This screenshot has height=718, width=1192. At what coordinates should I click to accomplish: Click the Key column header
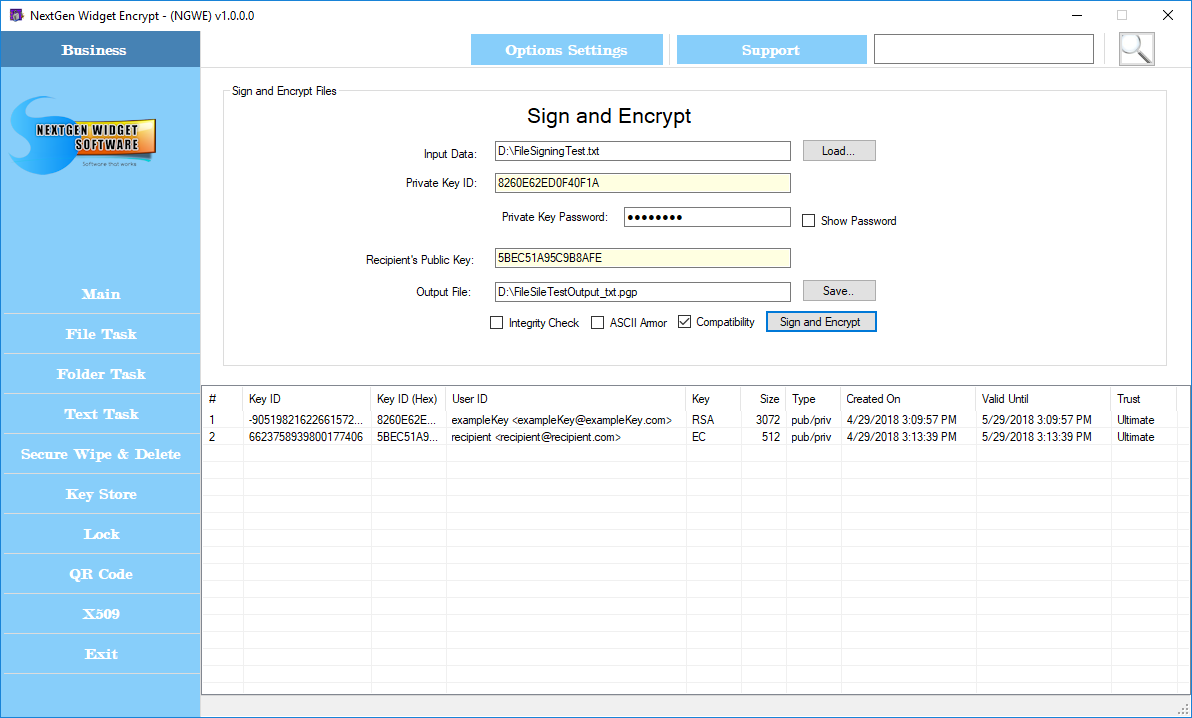(x=713, y=399)
